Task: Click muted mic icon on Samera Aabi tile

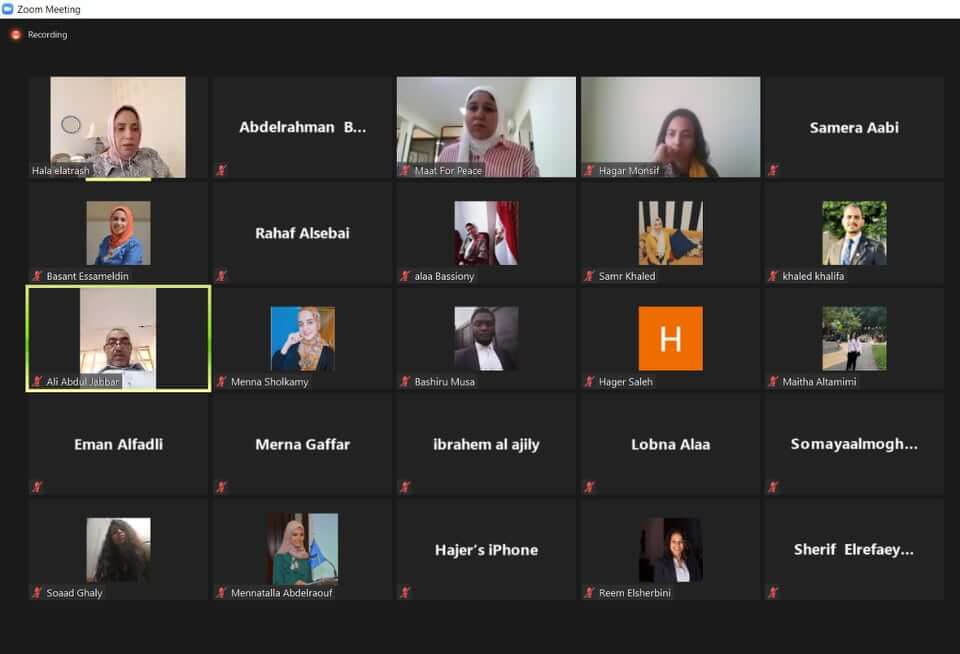Action: tap(773, 170)
